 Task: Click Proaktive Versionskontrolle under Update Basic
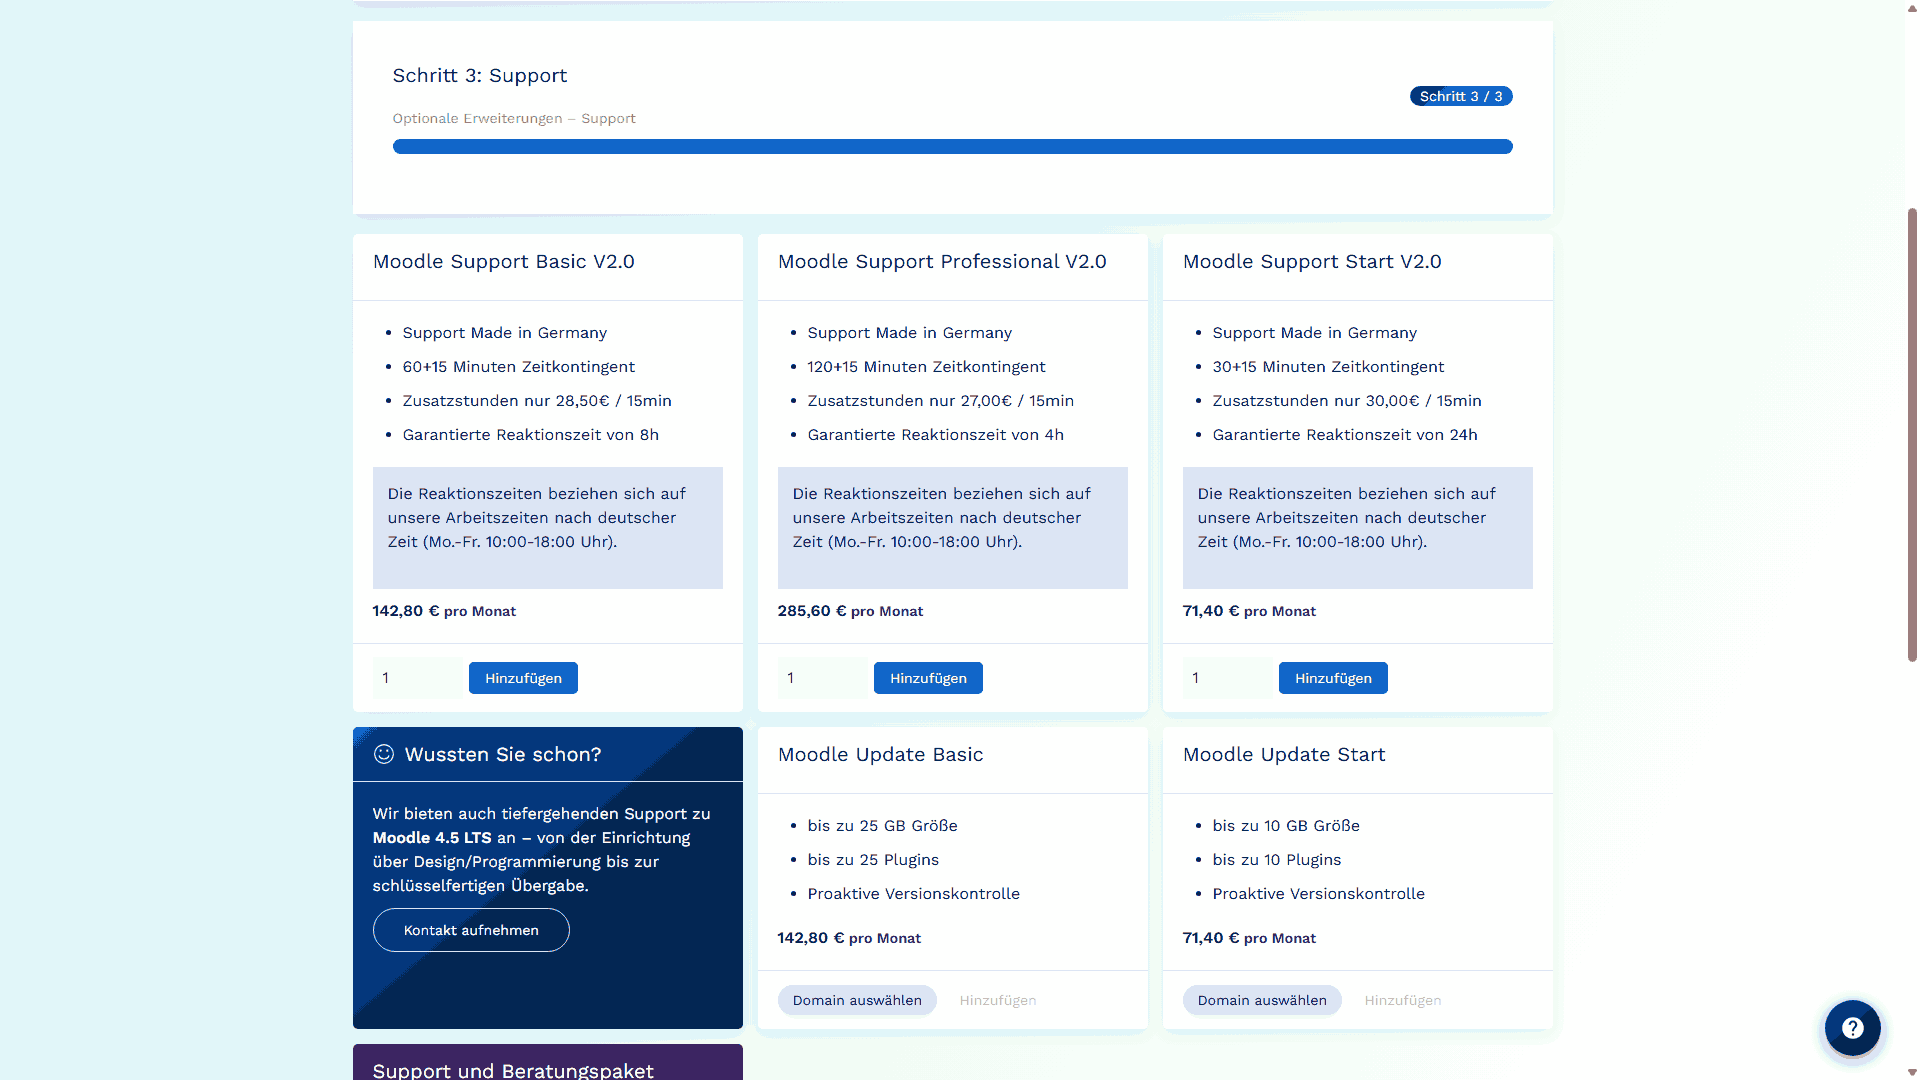(914, 894)
